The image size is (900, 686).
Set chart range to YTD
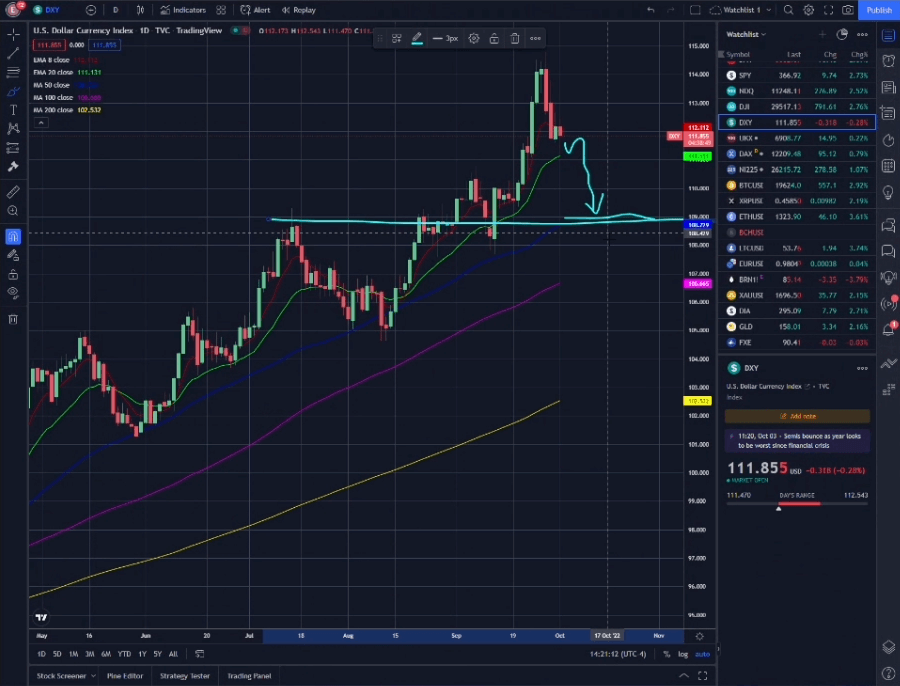(x=124, y=654)
